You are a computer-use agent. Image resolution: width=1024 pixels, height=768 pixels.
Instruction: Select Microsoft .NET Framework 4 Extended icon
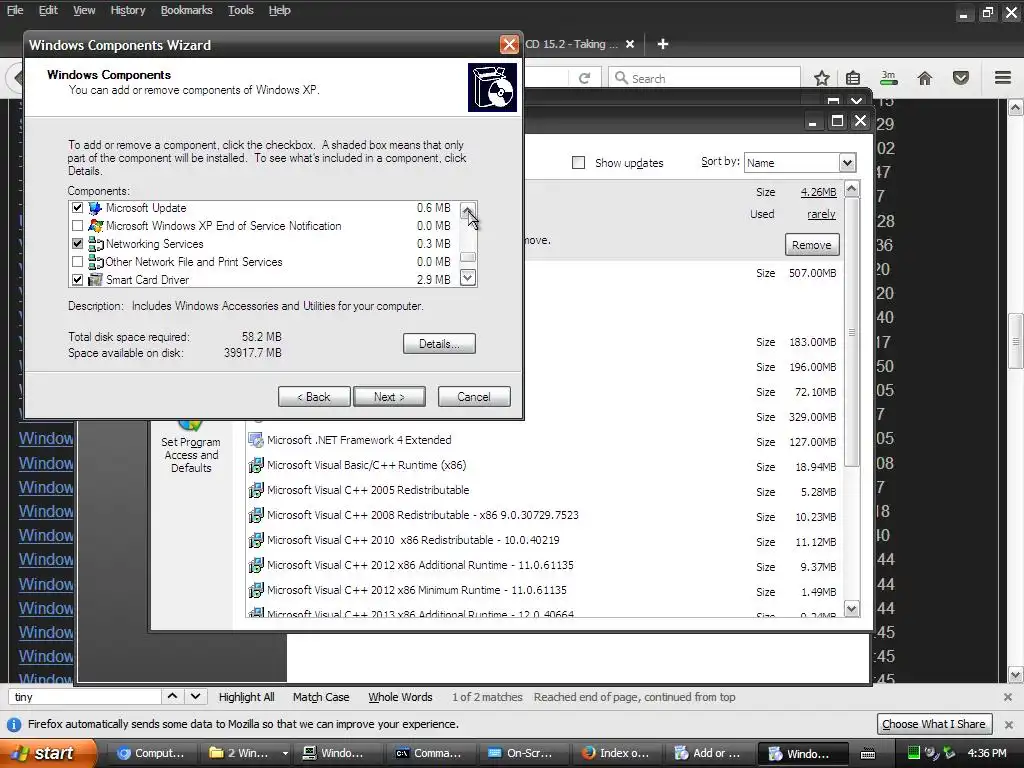pos(256,440)
